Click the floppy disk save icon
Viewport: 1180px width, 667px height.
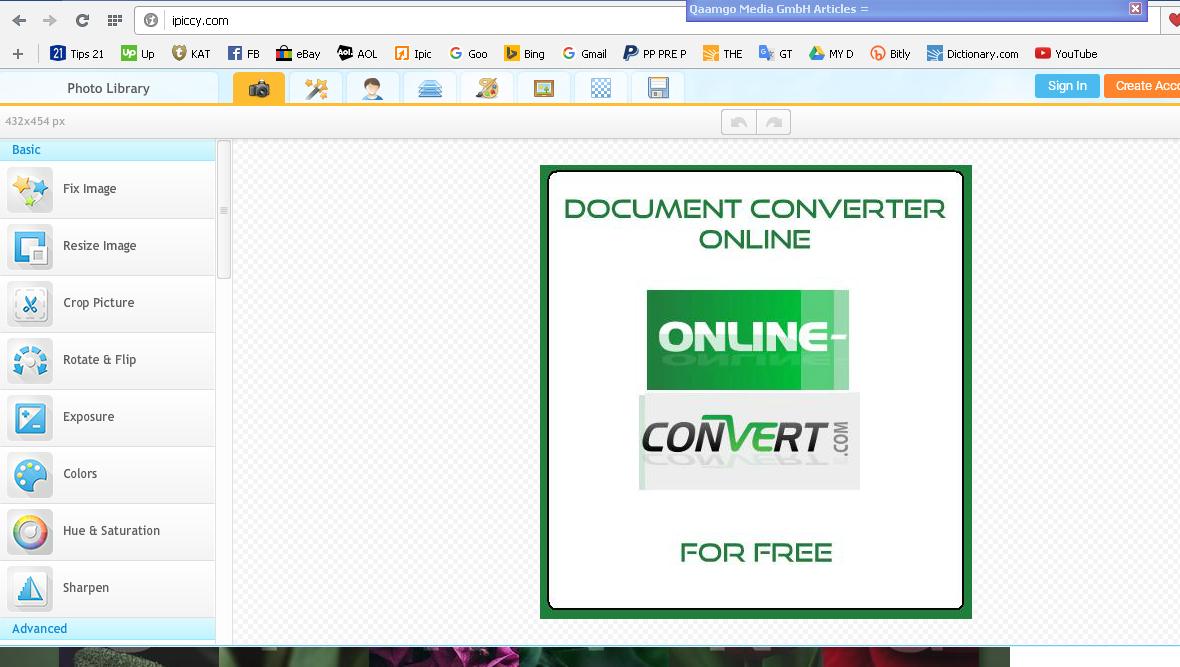658,89
